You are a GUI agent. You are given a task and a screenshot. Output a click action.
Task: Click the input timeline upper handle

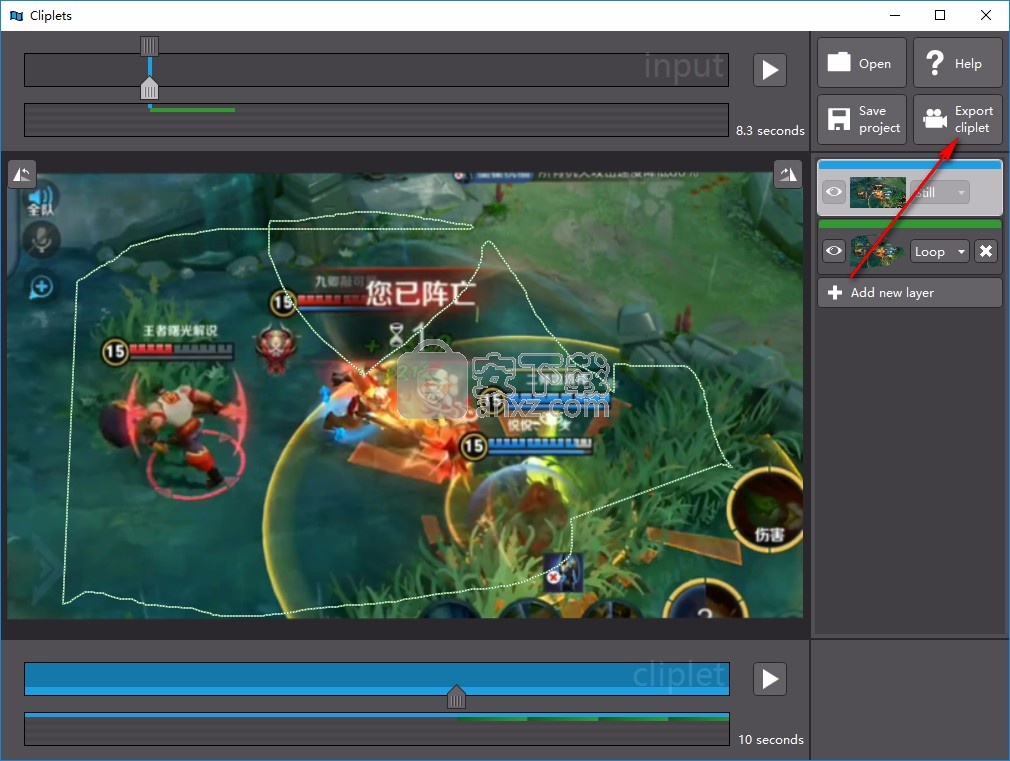click(x=149, y=46)
